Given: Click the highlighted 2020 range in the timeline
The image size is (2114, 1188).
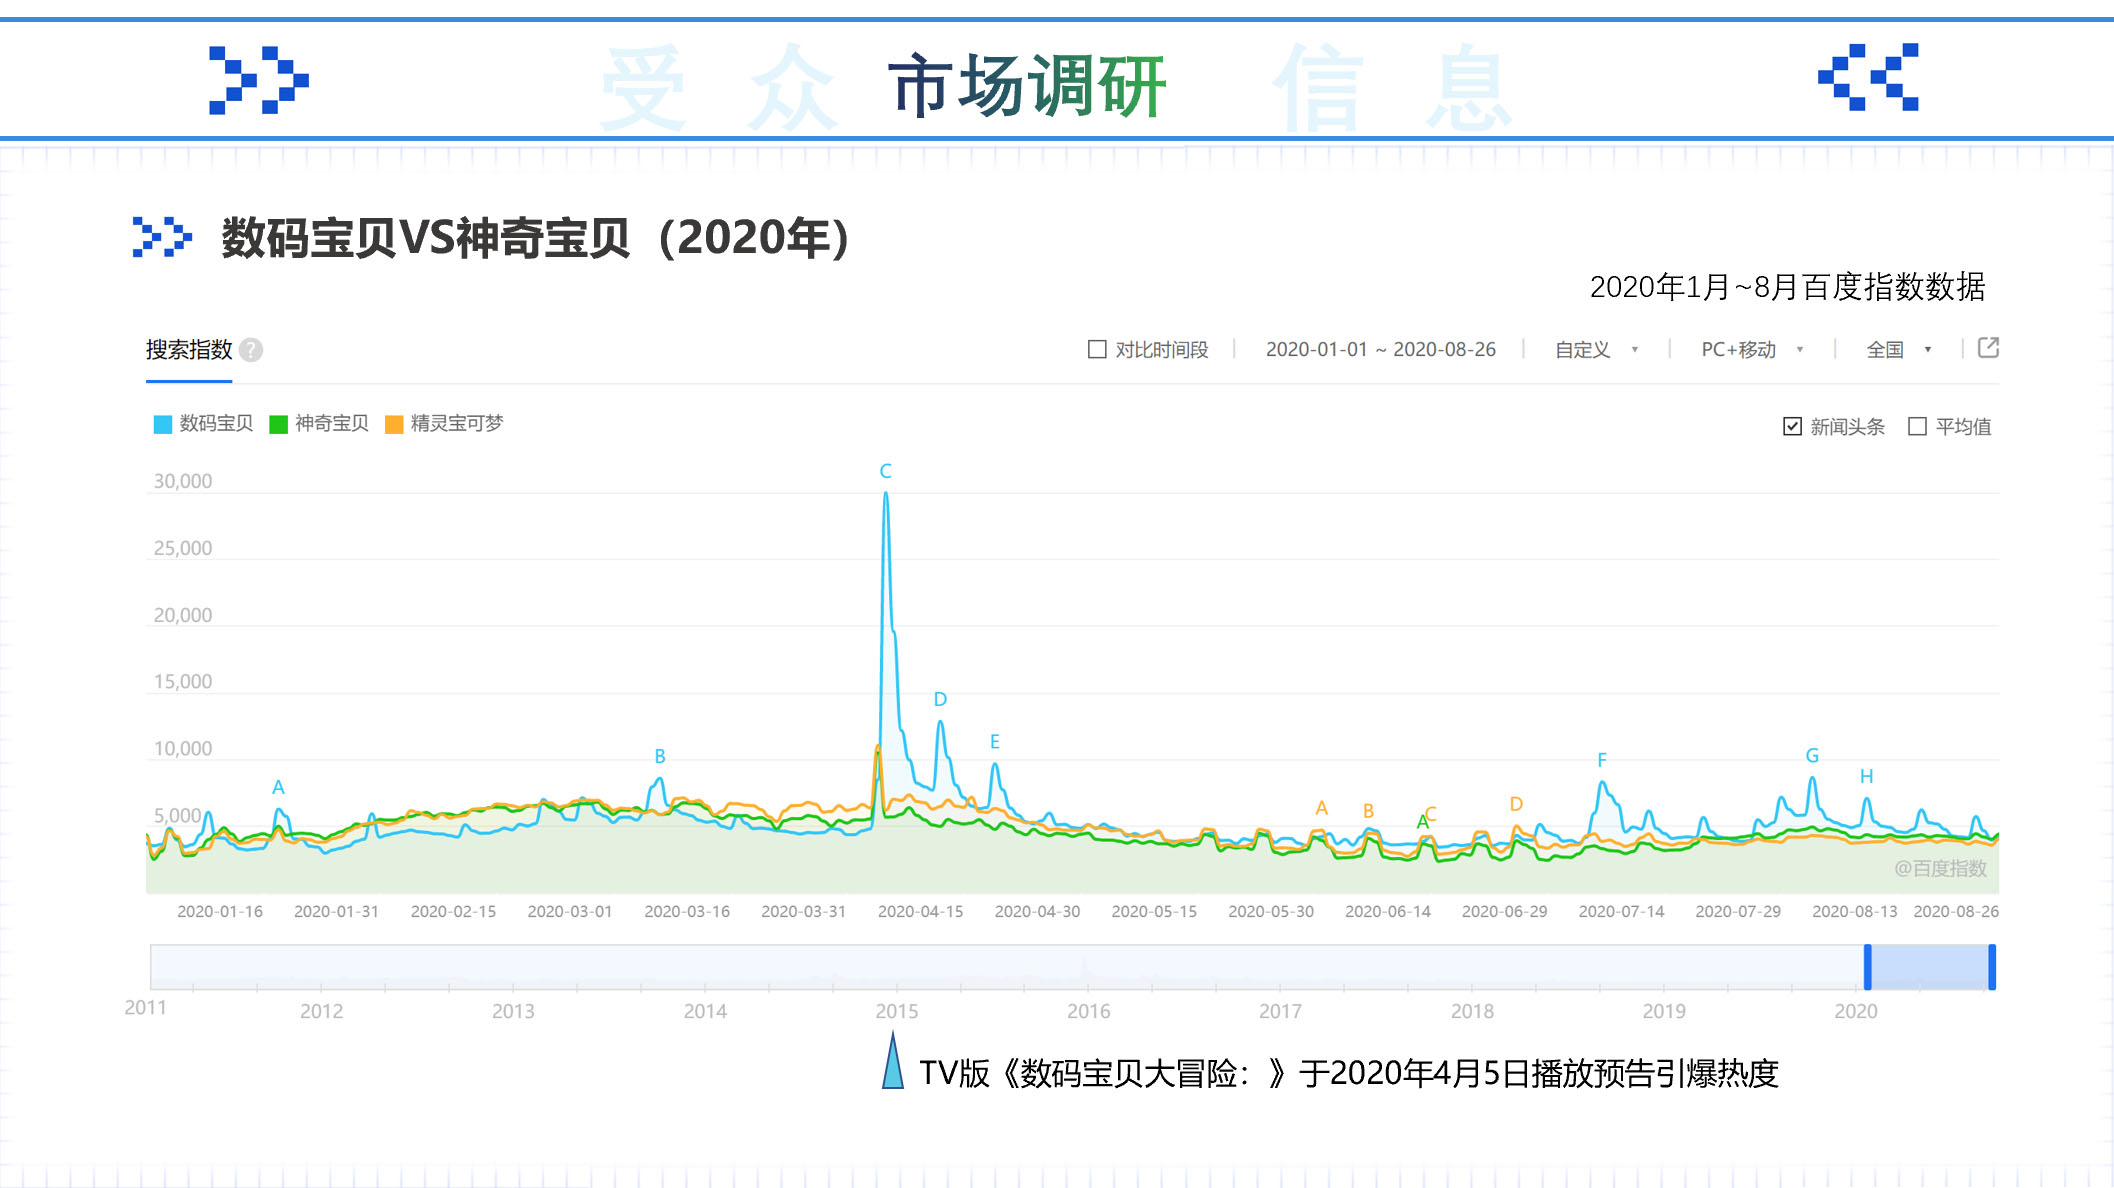Looking at the screenshot, I should pyautogui.click(x=1930, y=967).
